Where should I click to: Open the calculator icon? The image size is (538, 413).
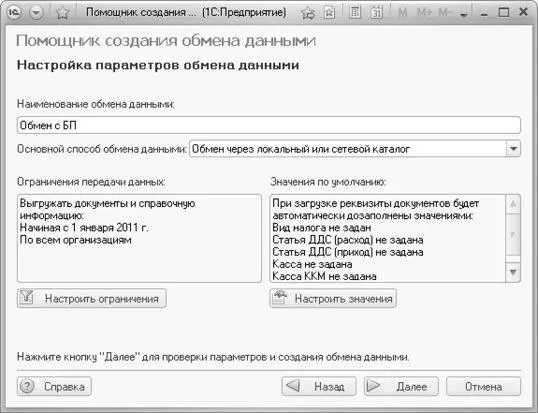click(355, 13)
